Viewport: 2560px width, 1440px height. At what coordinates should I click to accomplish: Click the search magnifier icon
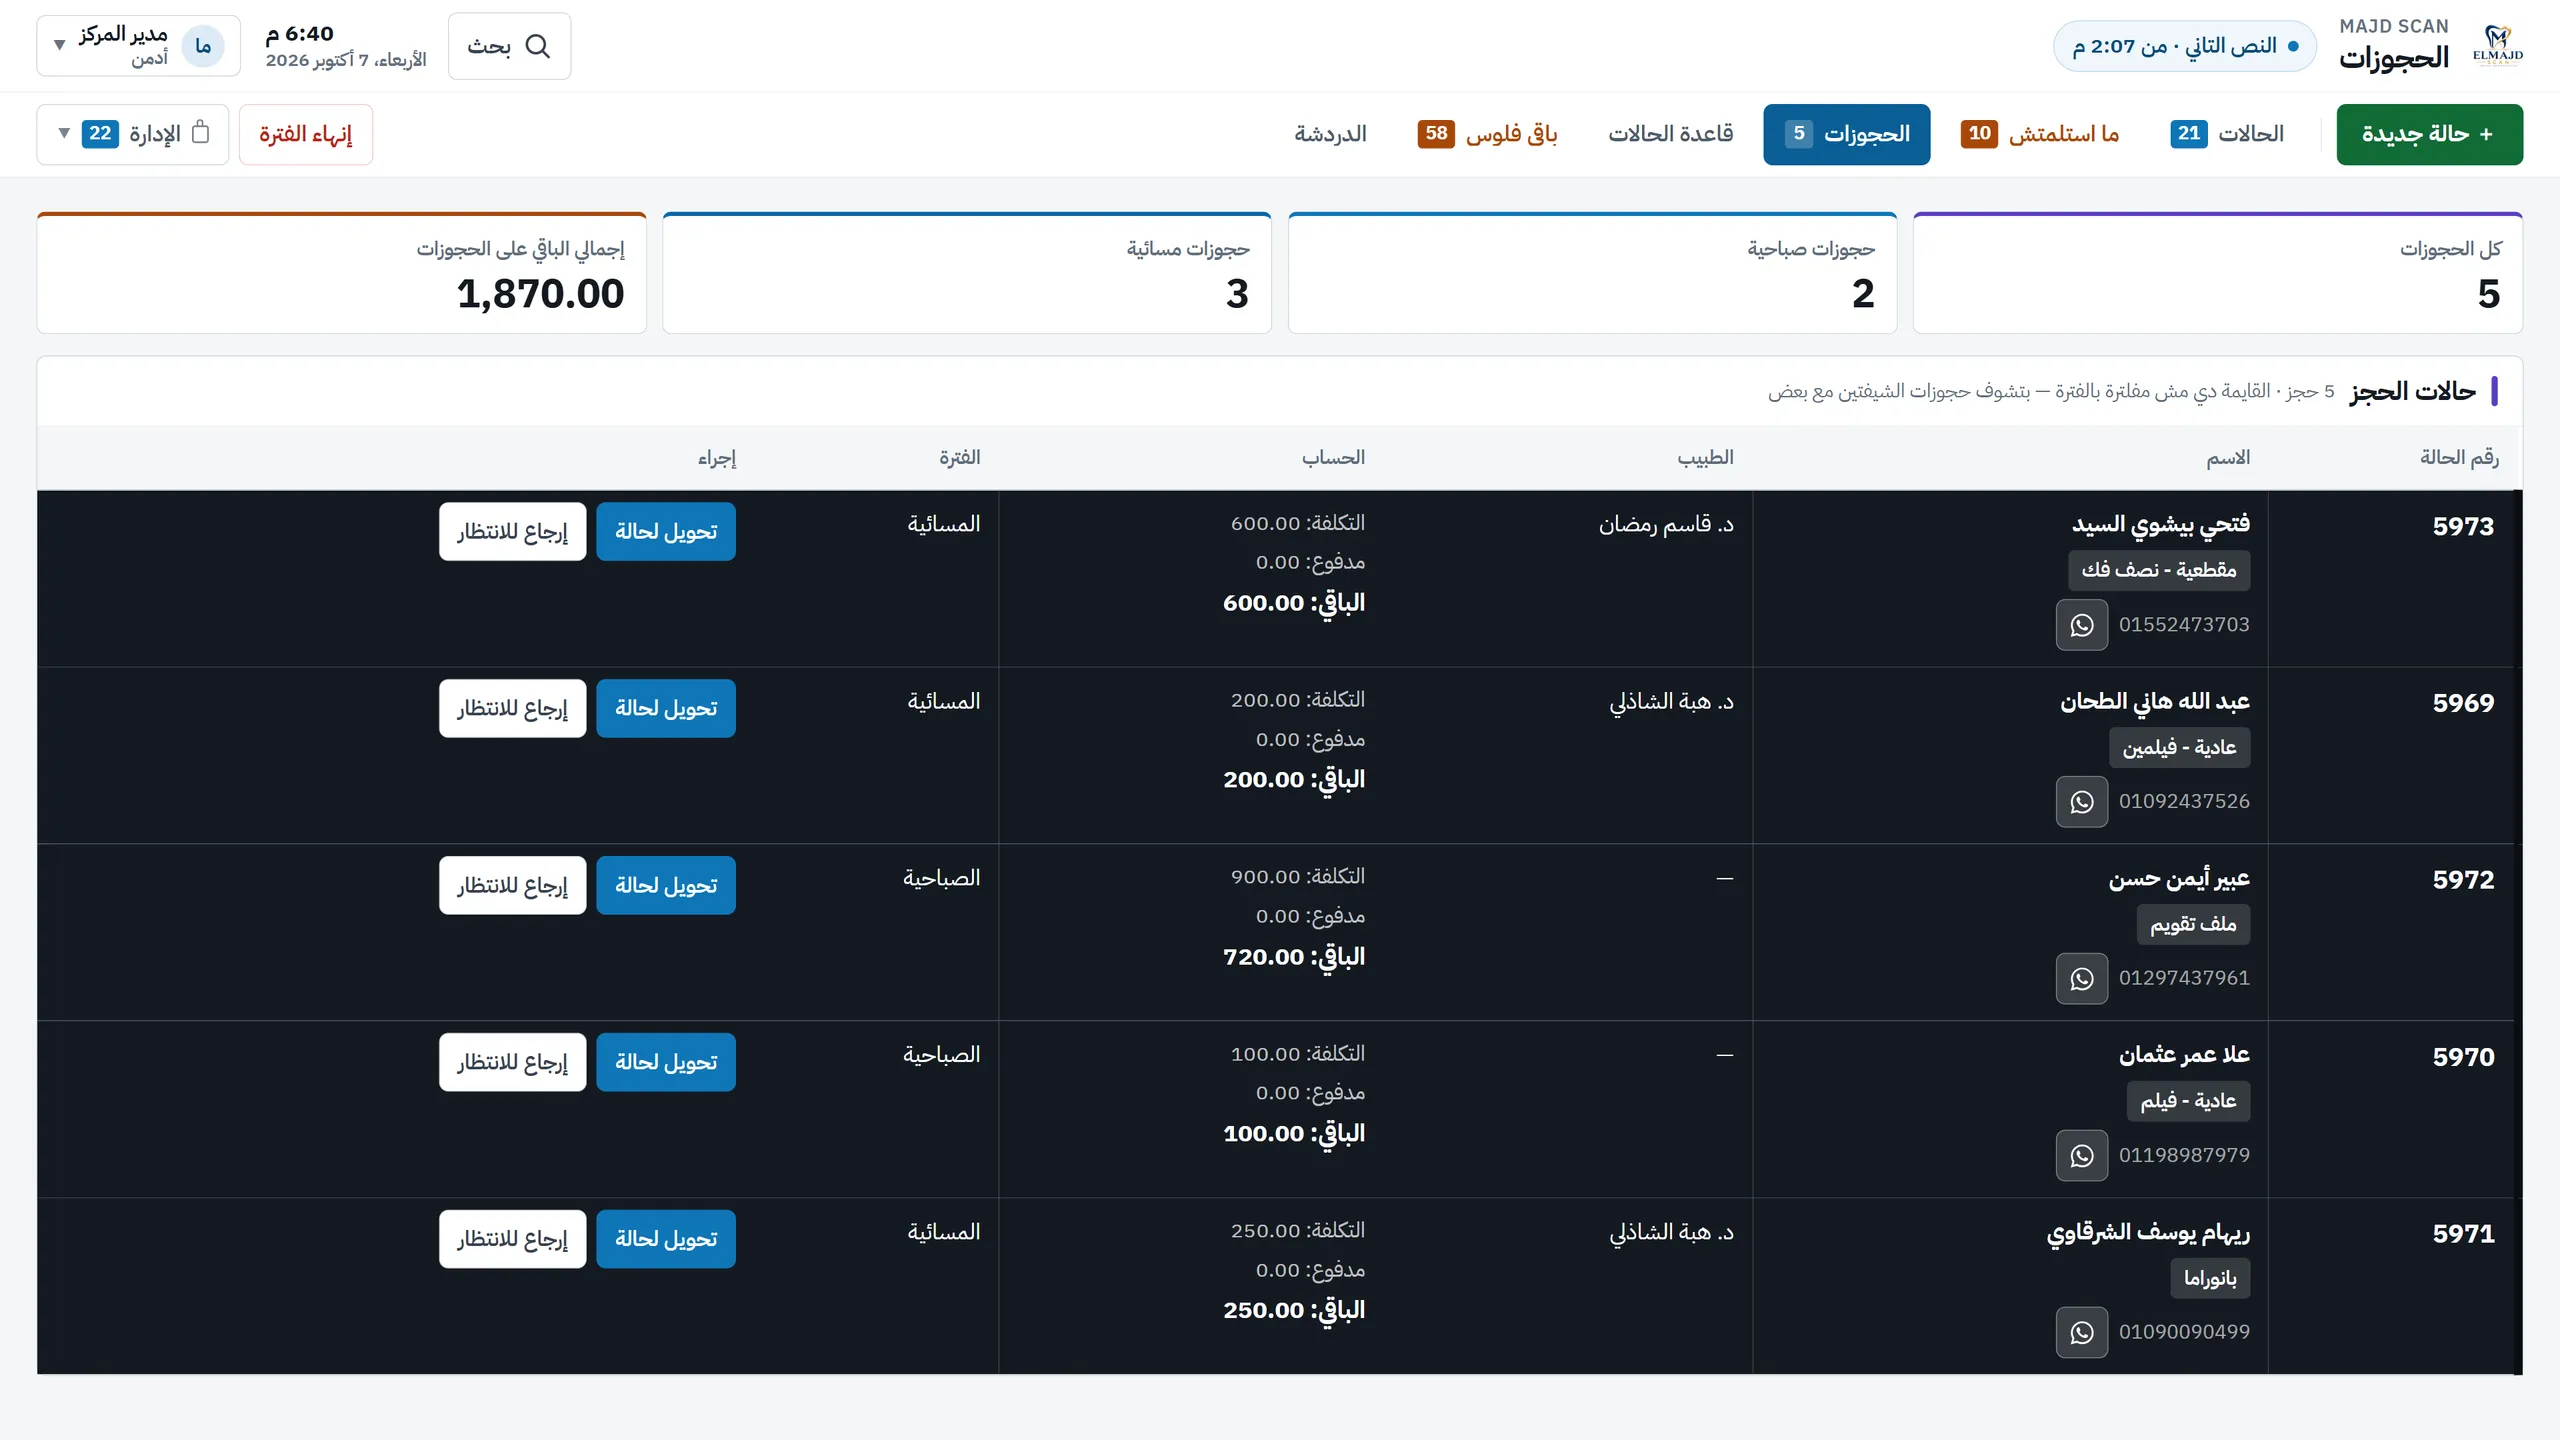(538, 46)
